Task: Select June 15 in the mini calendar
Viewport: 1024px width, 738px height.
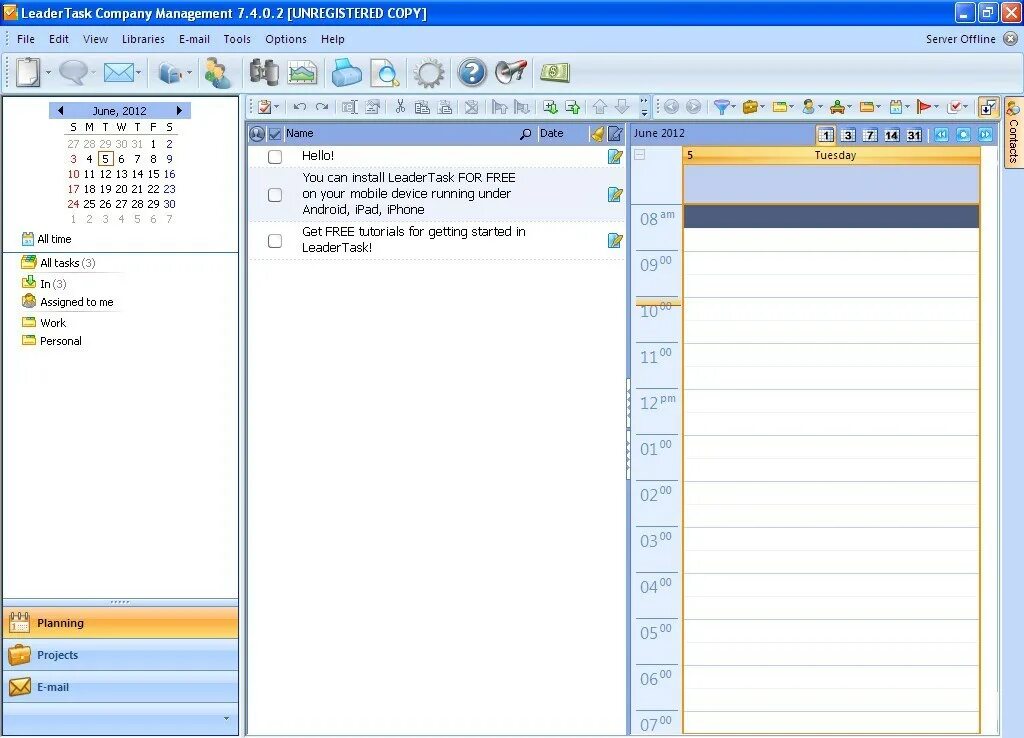Action: point(153,174)
